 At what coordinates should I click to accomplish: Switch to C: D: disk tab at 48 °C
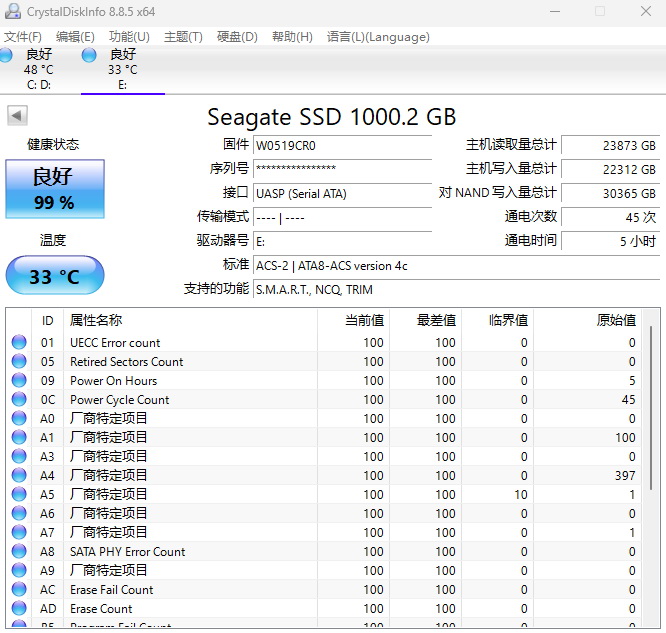(x=39, y=69)
